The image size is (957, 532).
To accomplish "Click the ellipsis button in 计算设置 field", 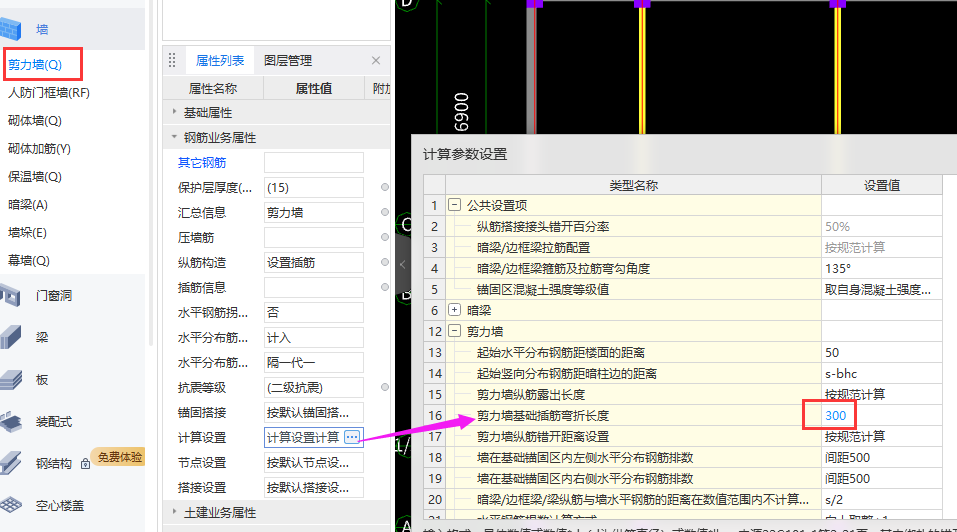I will (x=352, y=437).
